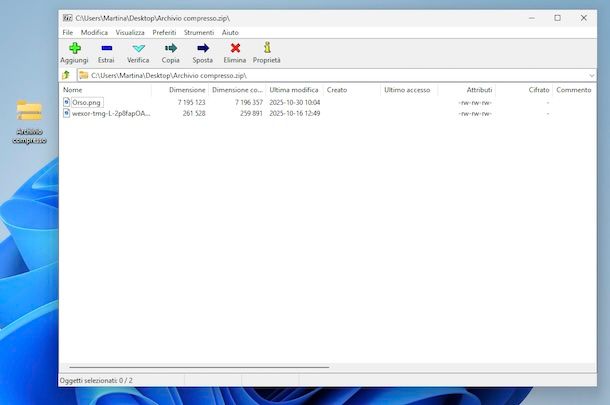Click the Orso.png file icon
The width and height of the screenshot is (610, 405).
coord(67,102)
